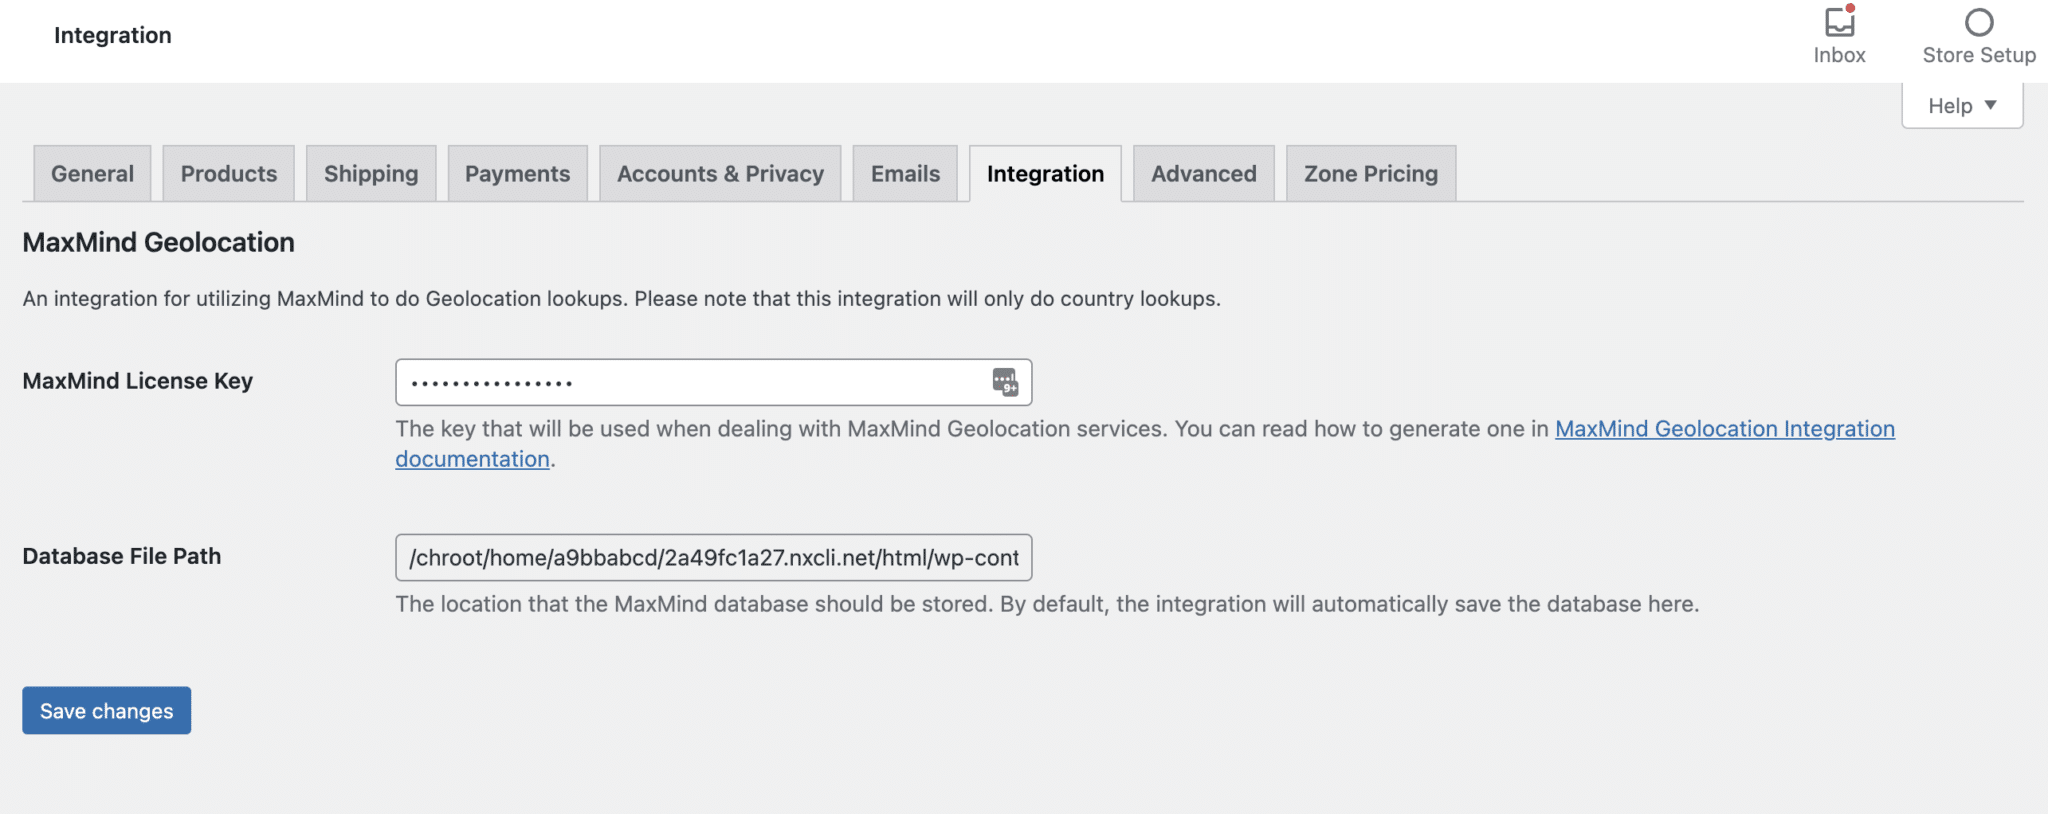The width and height of the screenshot is (2048, 814).
Task: Open the Inbox icon in header
Action: pyautogui.click(x=1839, y=23)
